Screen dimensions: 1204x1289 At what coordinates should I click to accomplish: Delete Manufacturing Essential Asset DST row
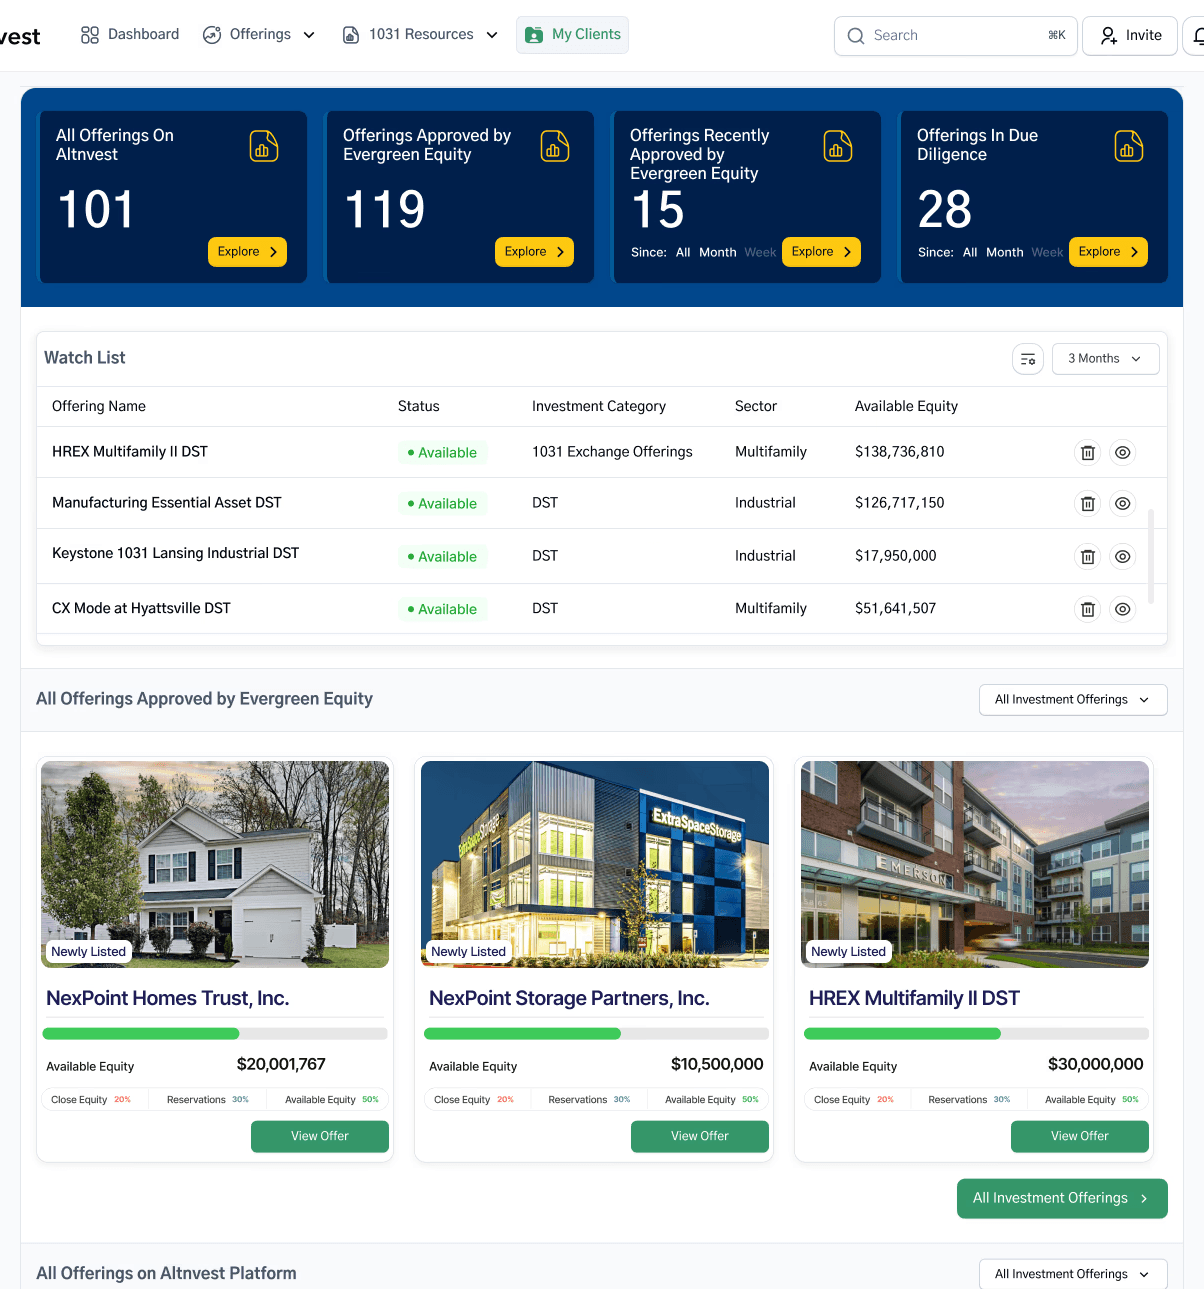tap(1088, 504)
